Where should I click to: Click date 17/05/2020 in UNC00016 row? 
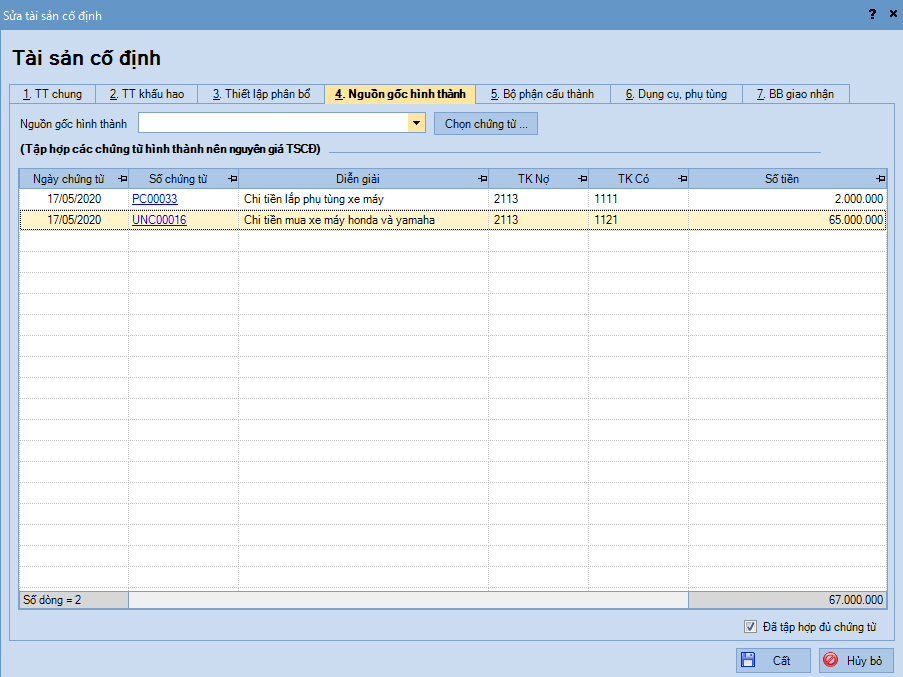74,220
